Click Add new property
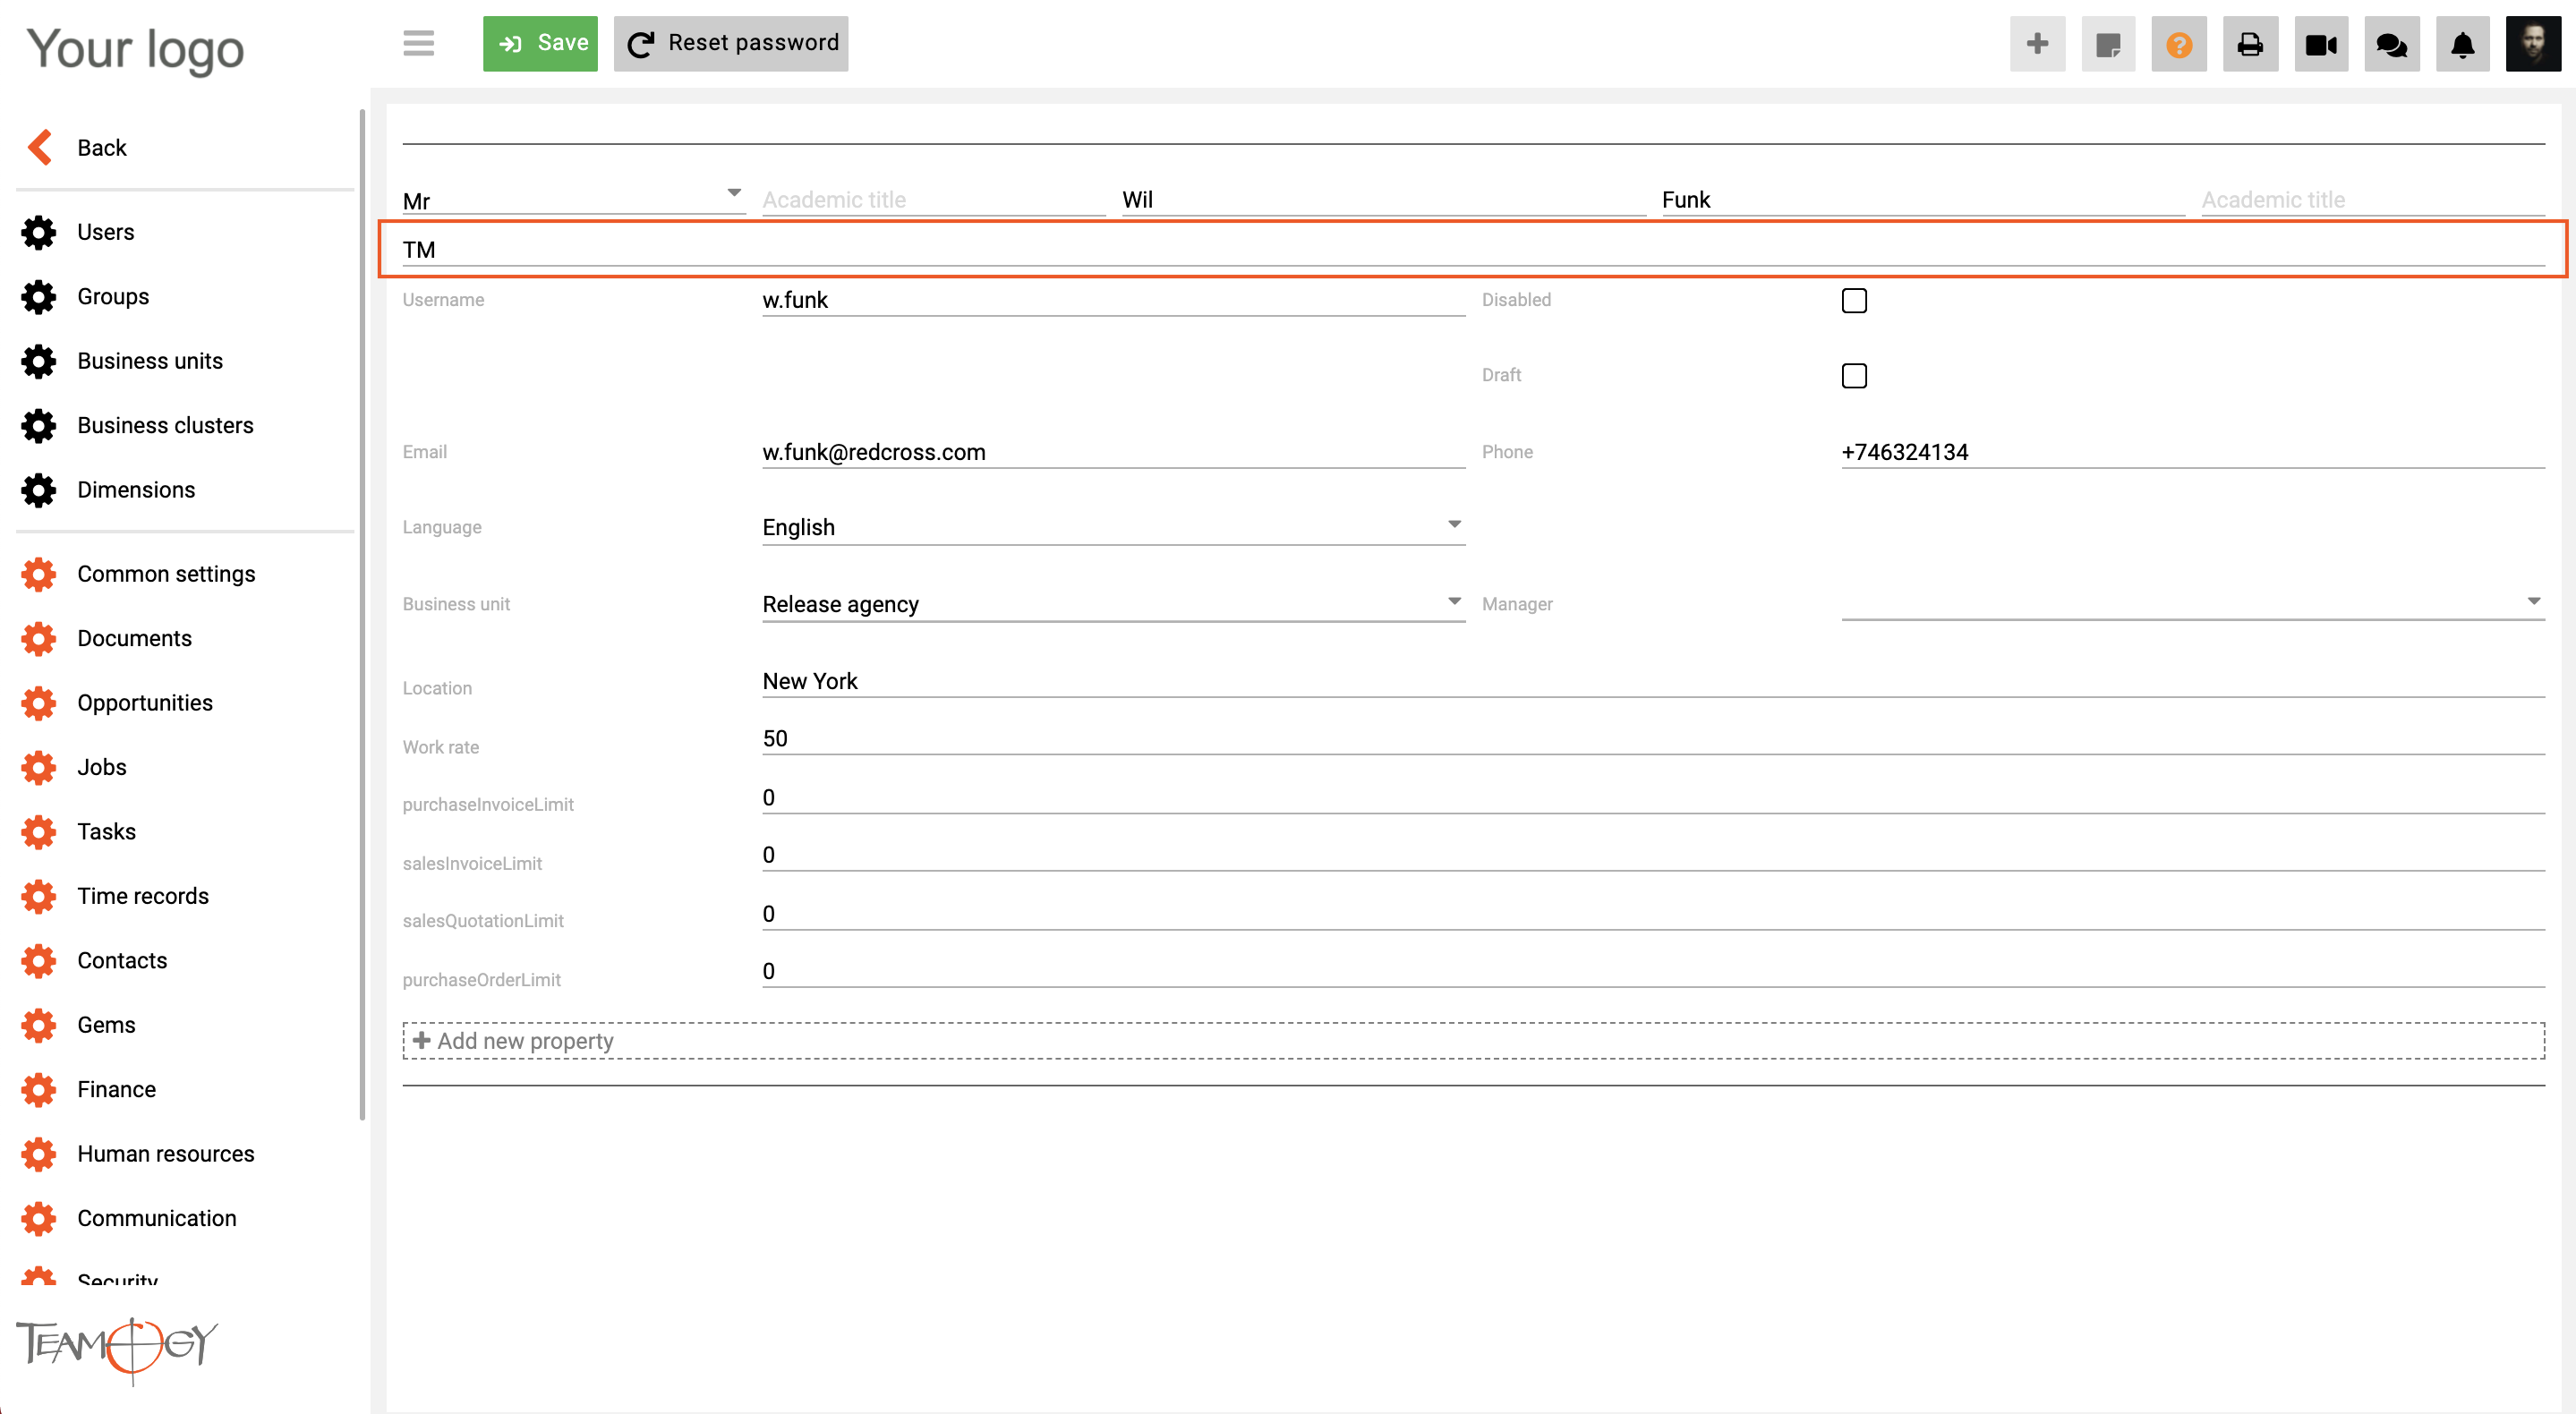Image resolution: width=2576 pixels, height=1414 pixels. (1473, 1041)
